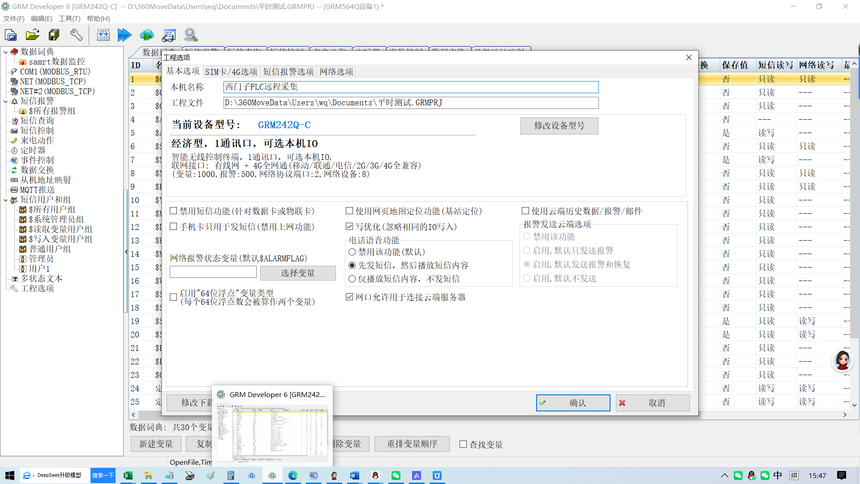Open the calculator icon on the taskbar
The image size is (860, 484).
point(231,476)
